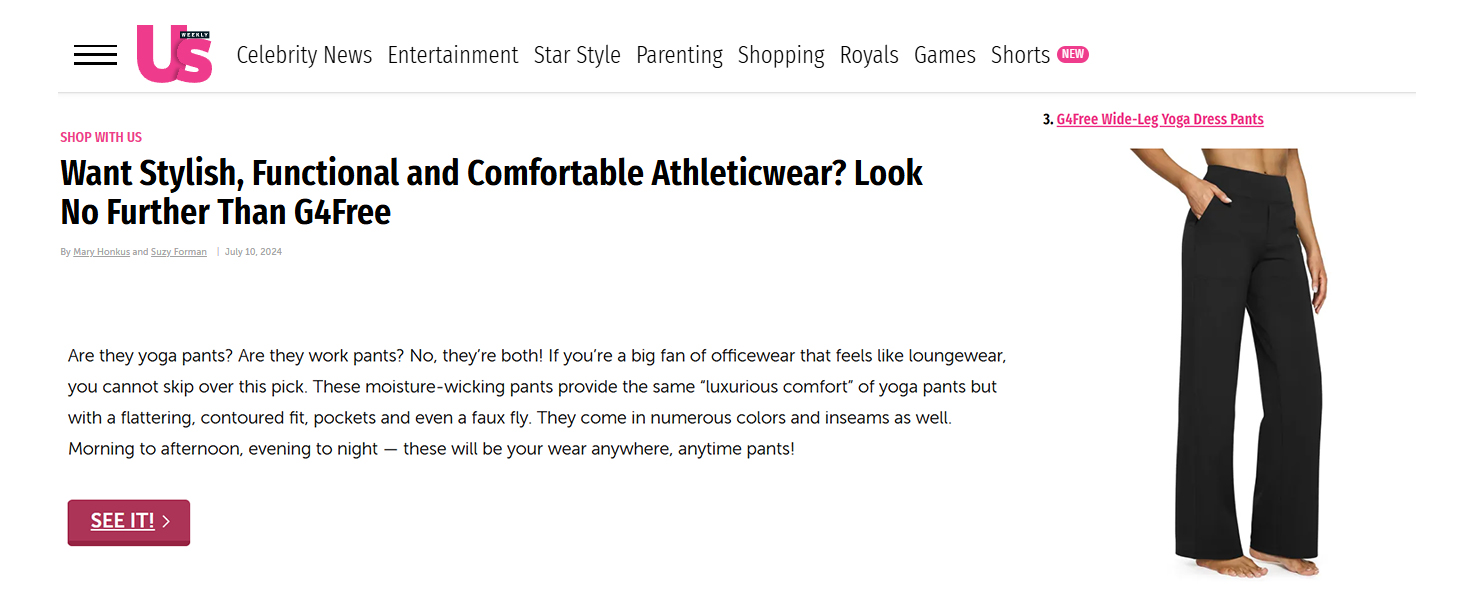Click the Games nav item
Image resolution: width=1464 pixels, height=600 pixels.
pyautogui.click(x=944, y=55)
